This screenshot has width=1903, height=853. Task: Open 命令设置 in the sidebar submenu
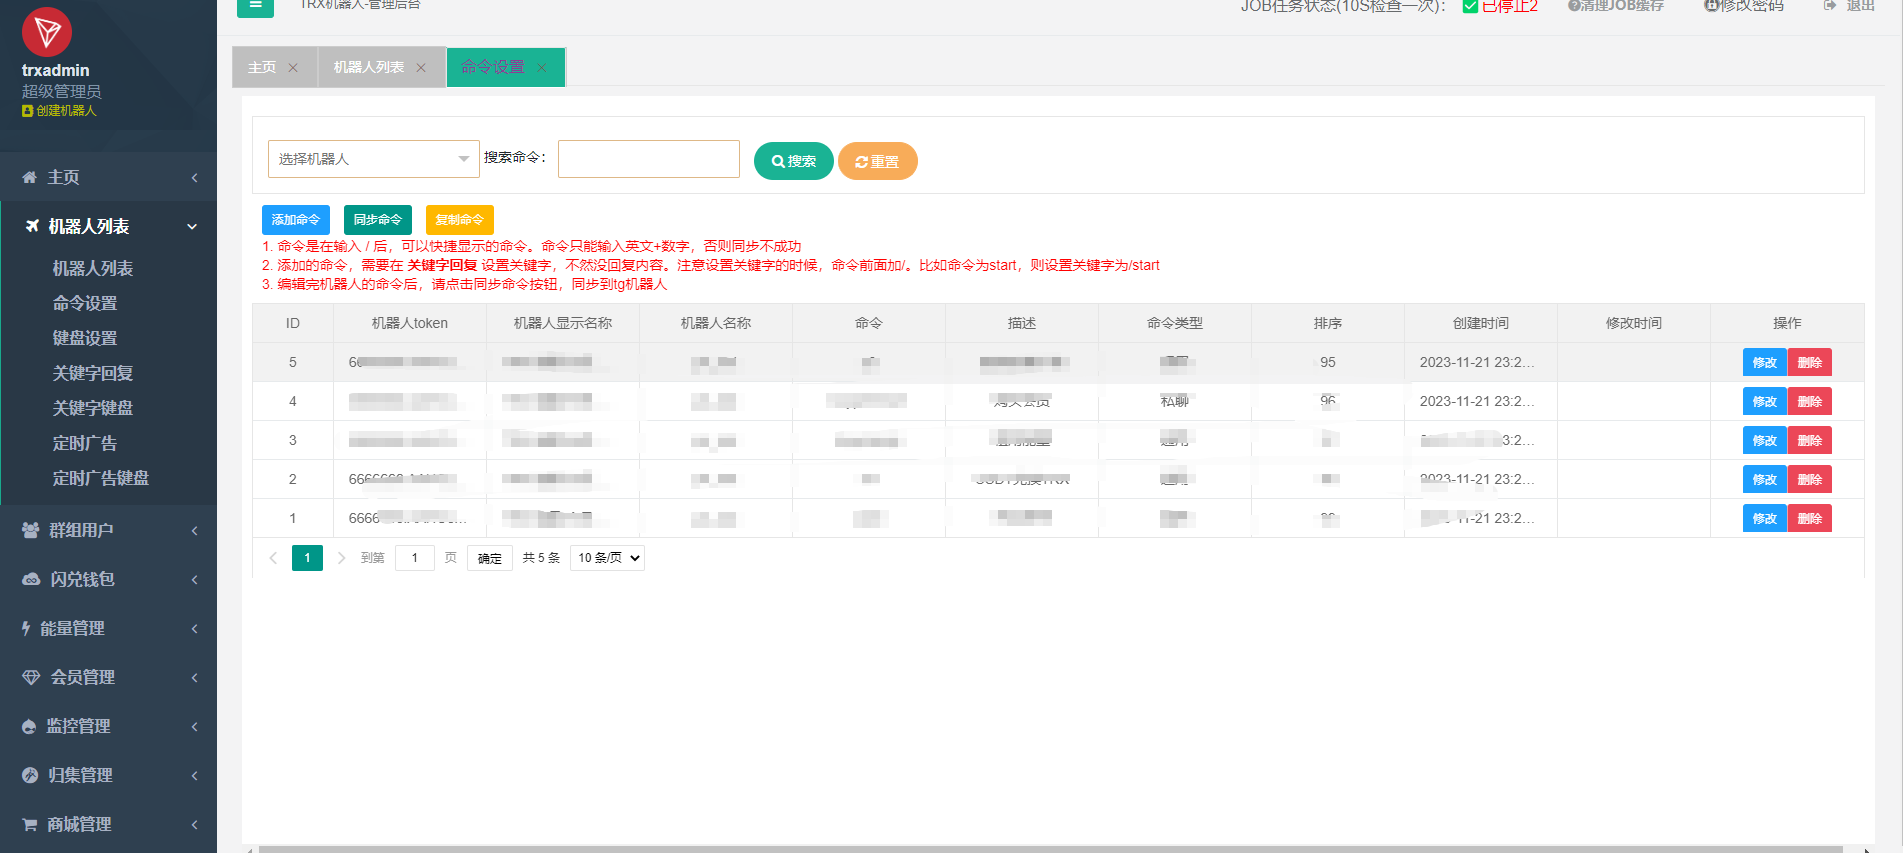(85, 303)
